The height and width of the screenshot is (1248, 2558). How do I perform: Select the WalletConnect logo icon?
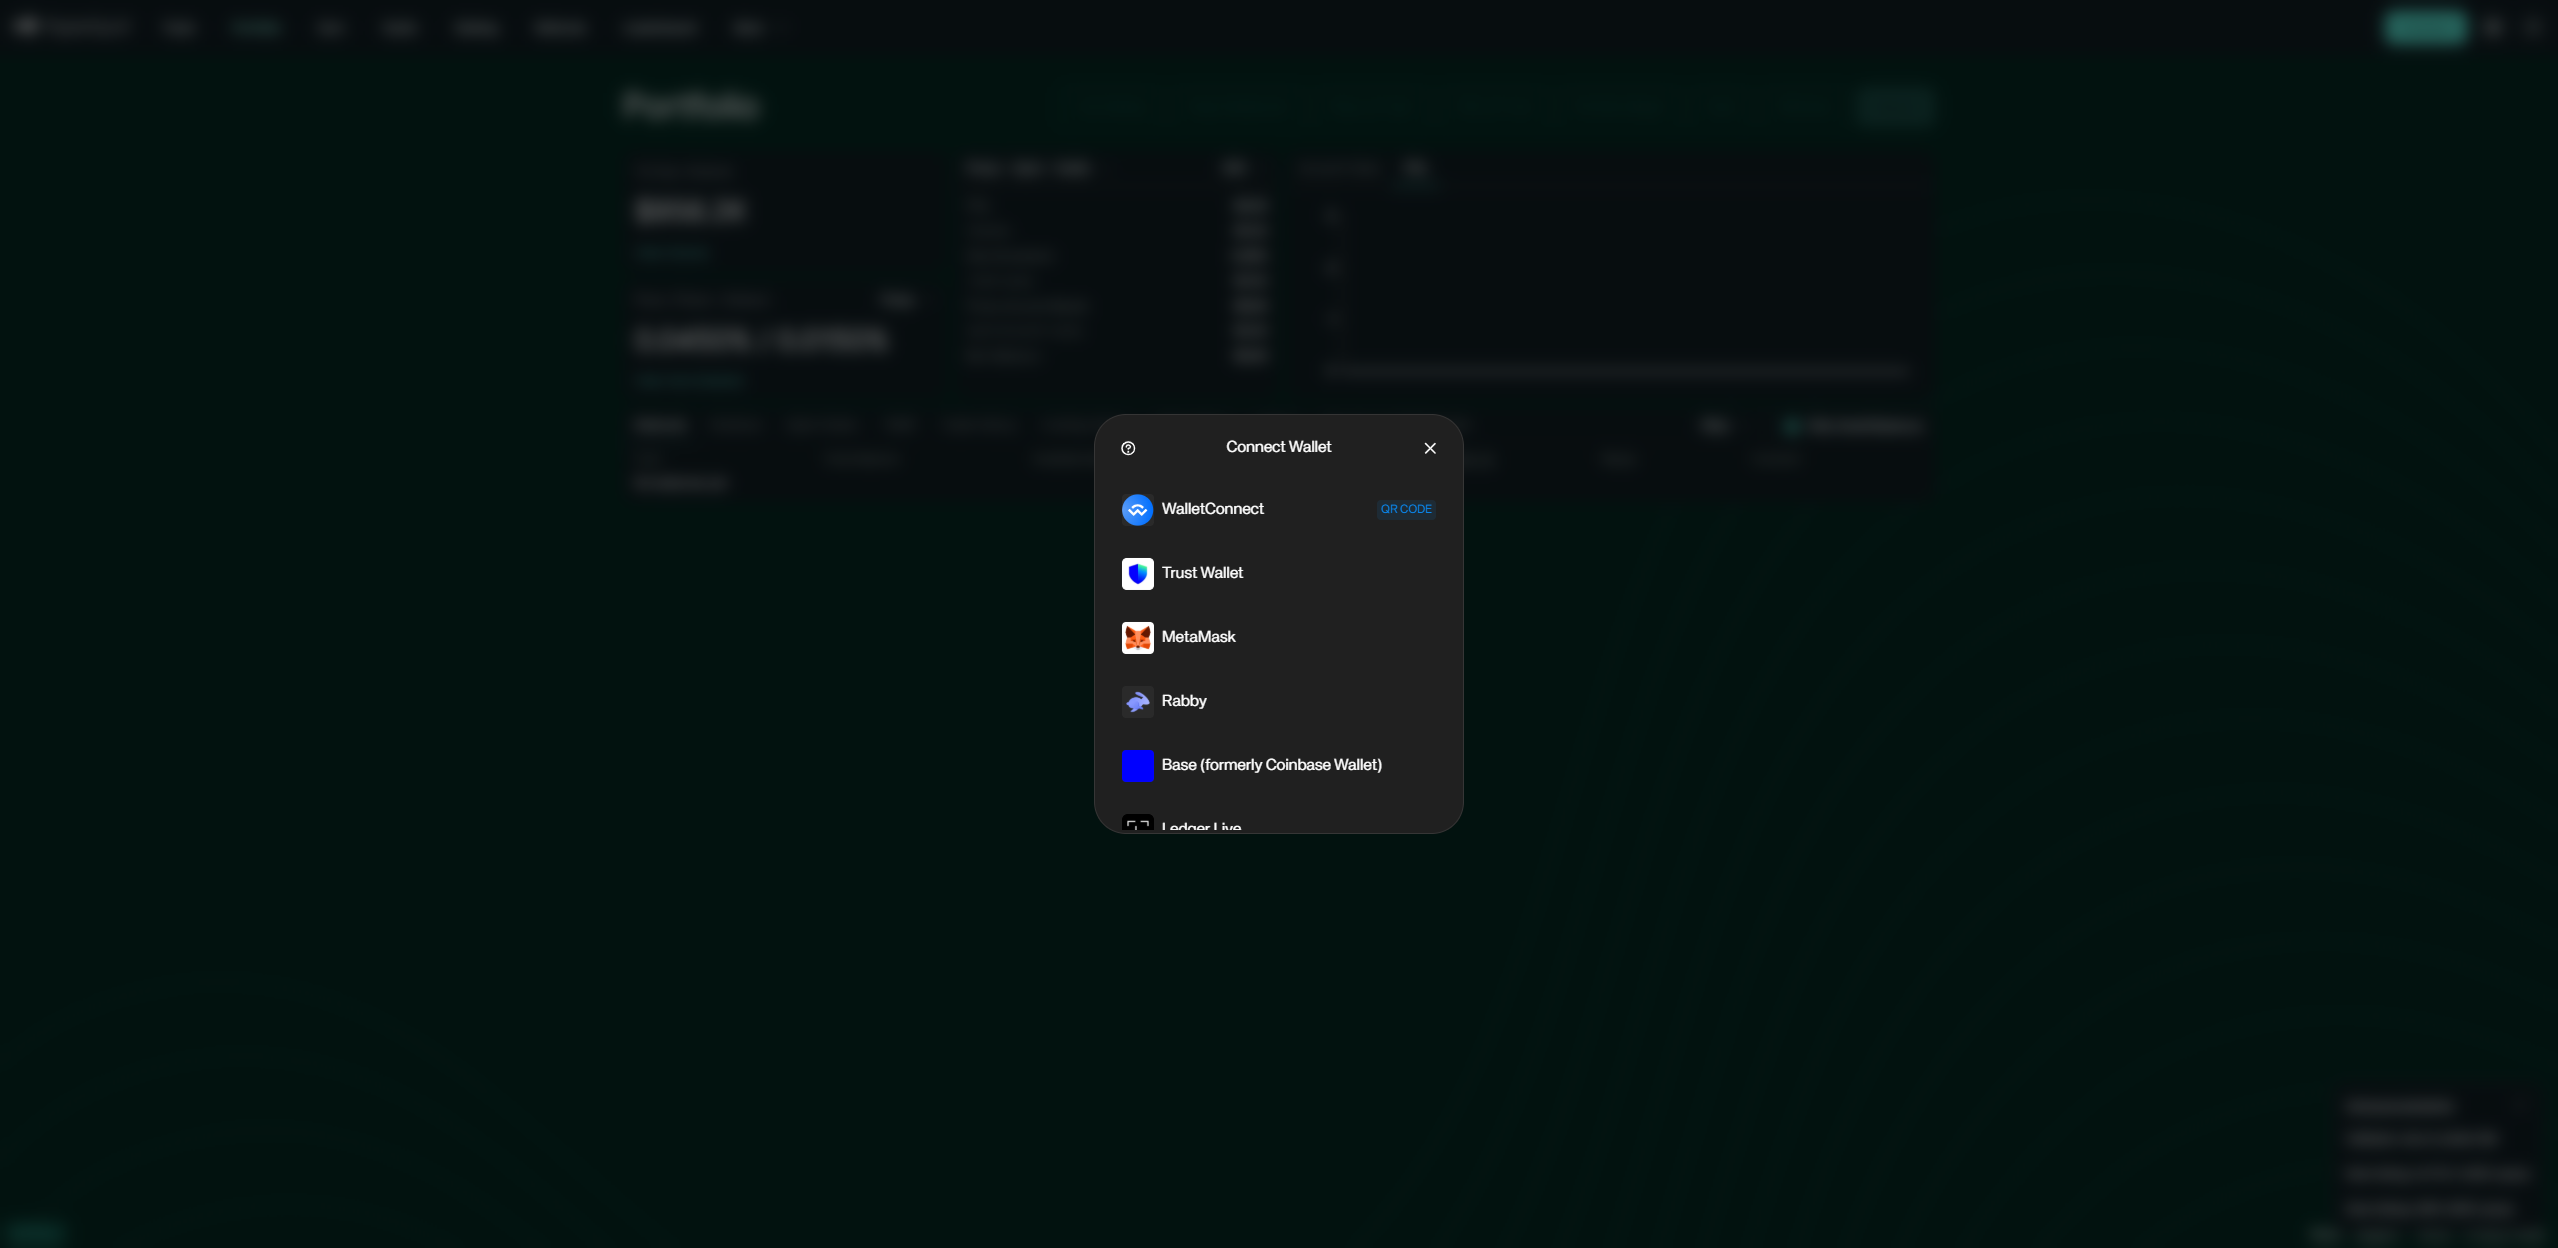tap(1137, 510)
